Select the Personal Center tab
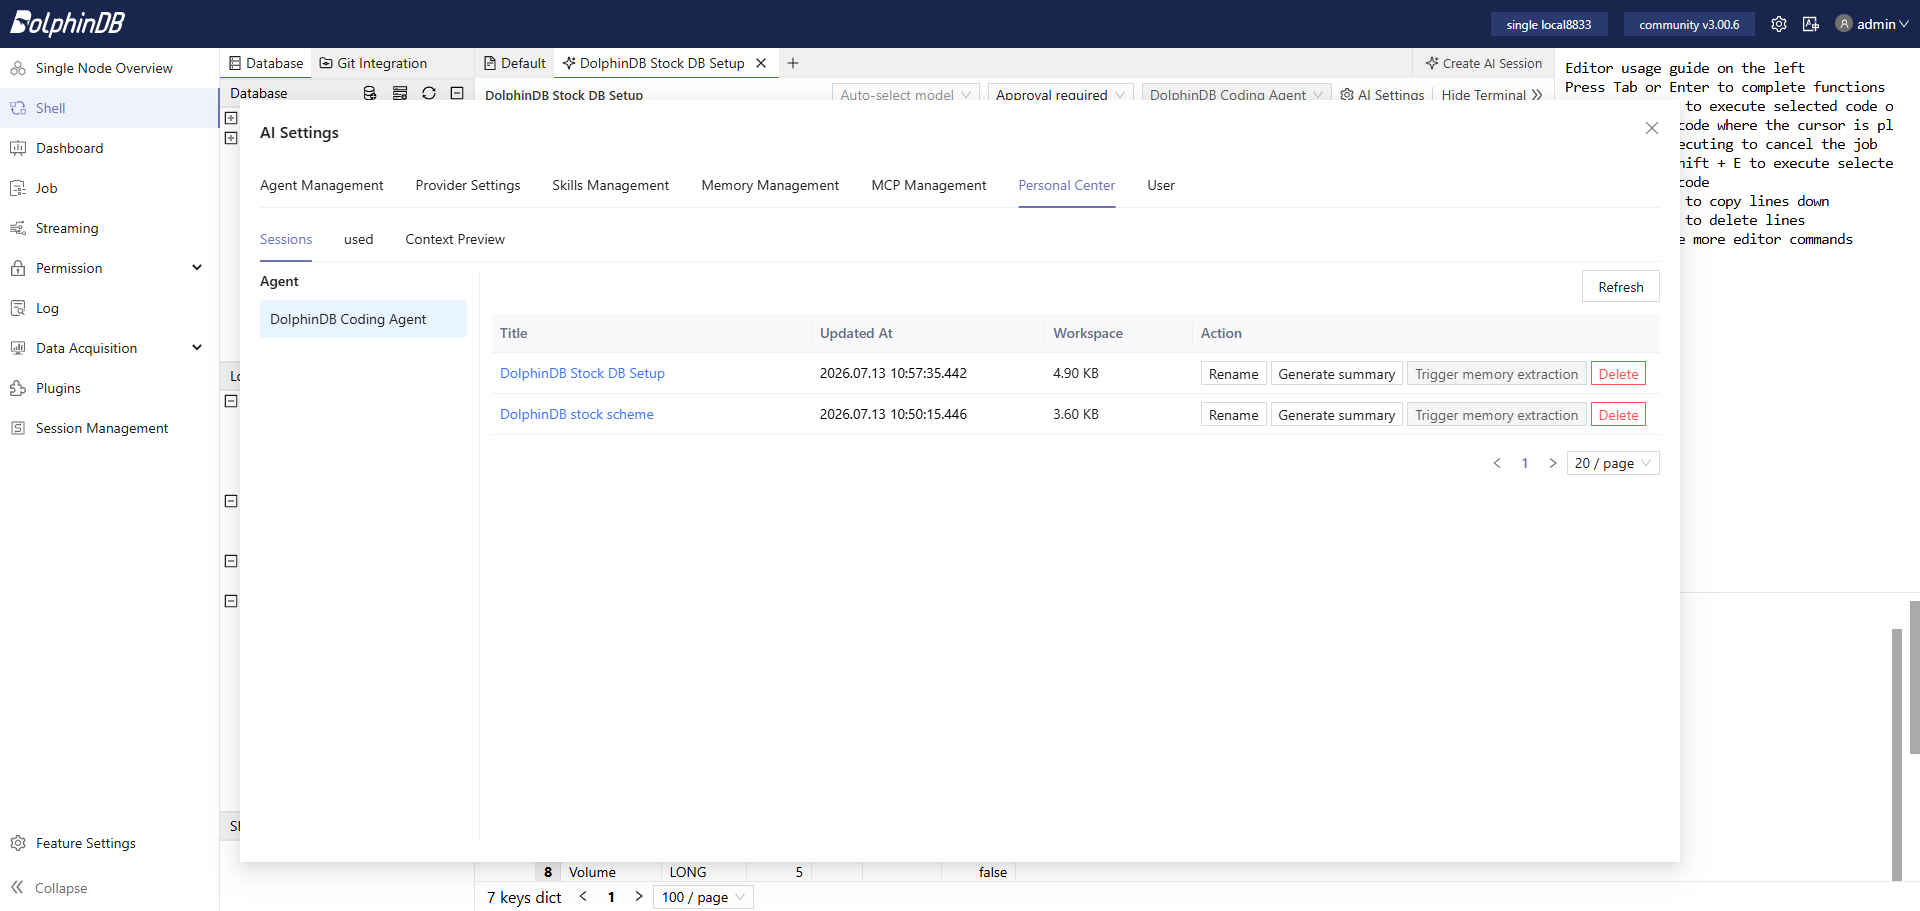The height and width of the screenshot is (911, 1920). pyautogui.click(x=1067, y=185)
